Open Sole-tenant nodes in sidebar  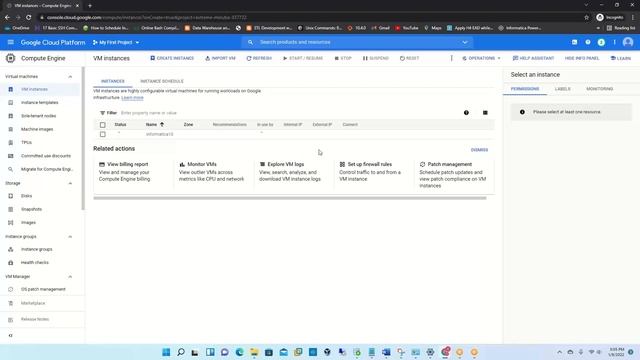pyautogui.click(x=40, y=116)
